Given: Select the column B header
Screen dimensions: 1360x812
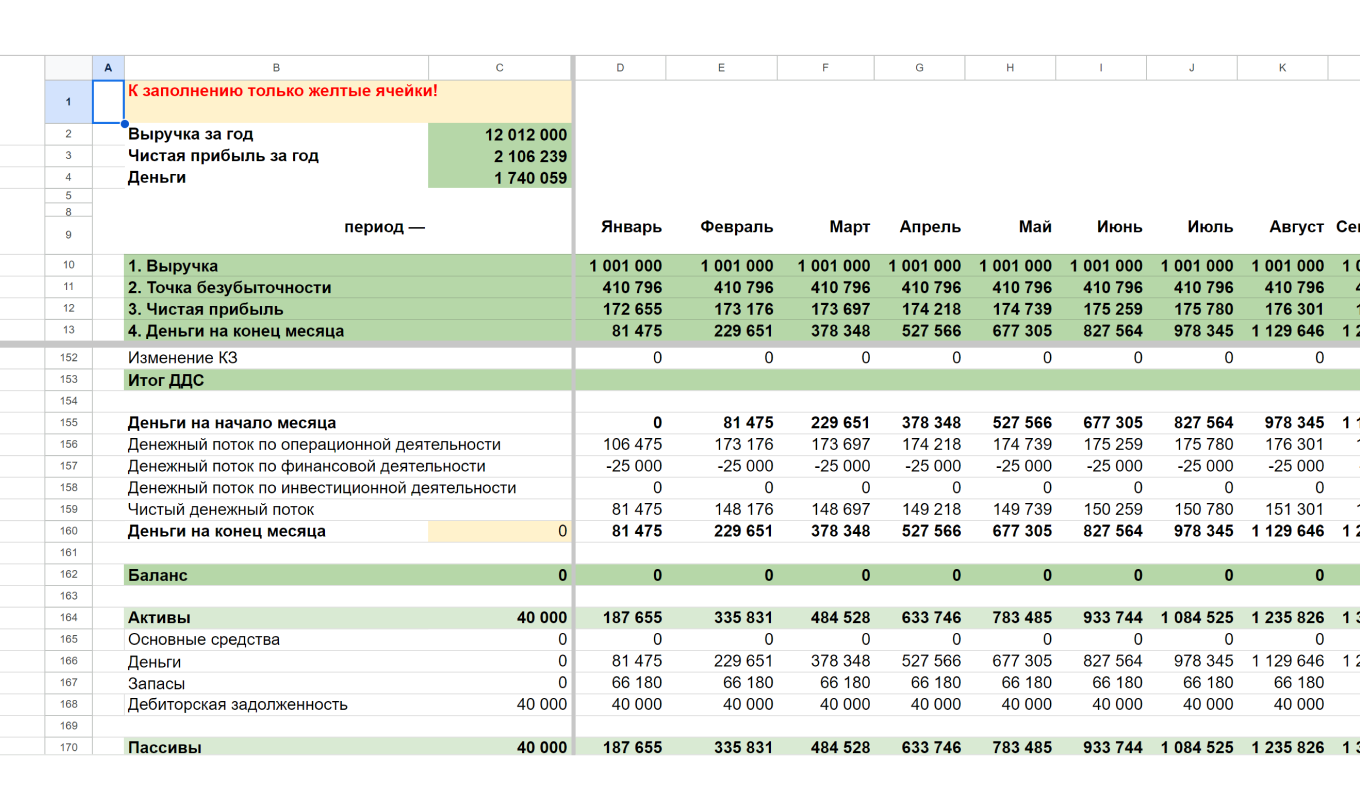Looking at the screenshot, I should (276, 68).
